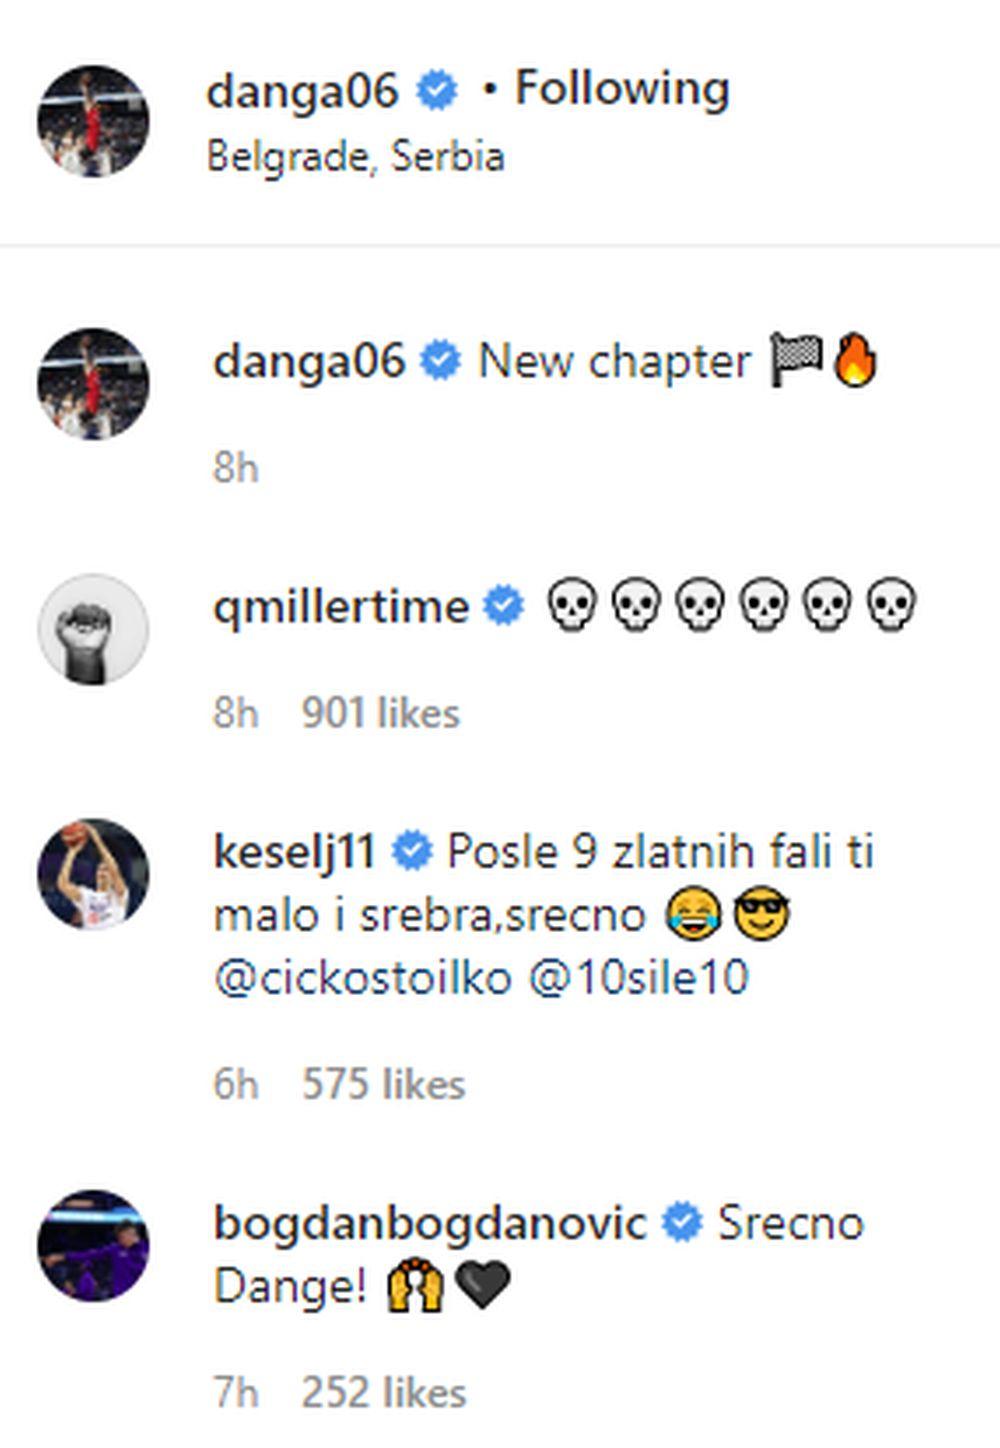Click the qmillertime username
The height and width of the screenshot is (1448, 1000).
(x=341, y=606)
